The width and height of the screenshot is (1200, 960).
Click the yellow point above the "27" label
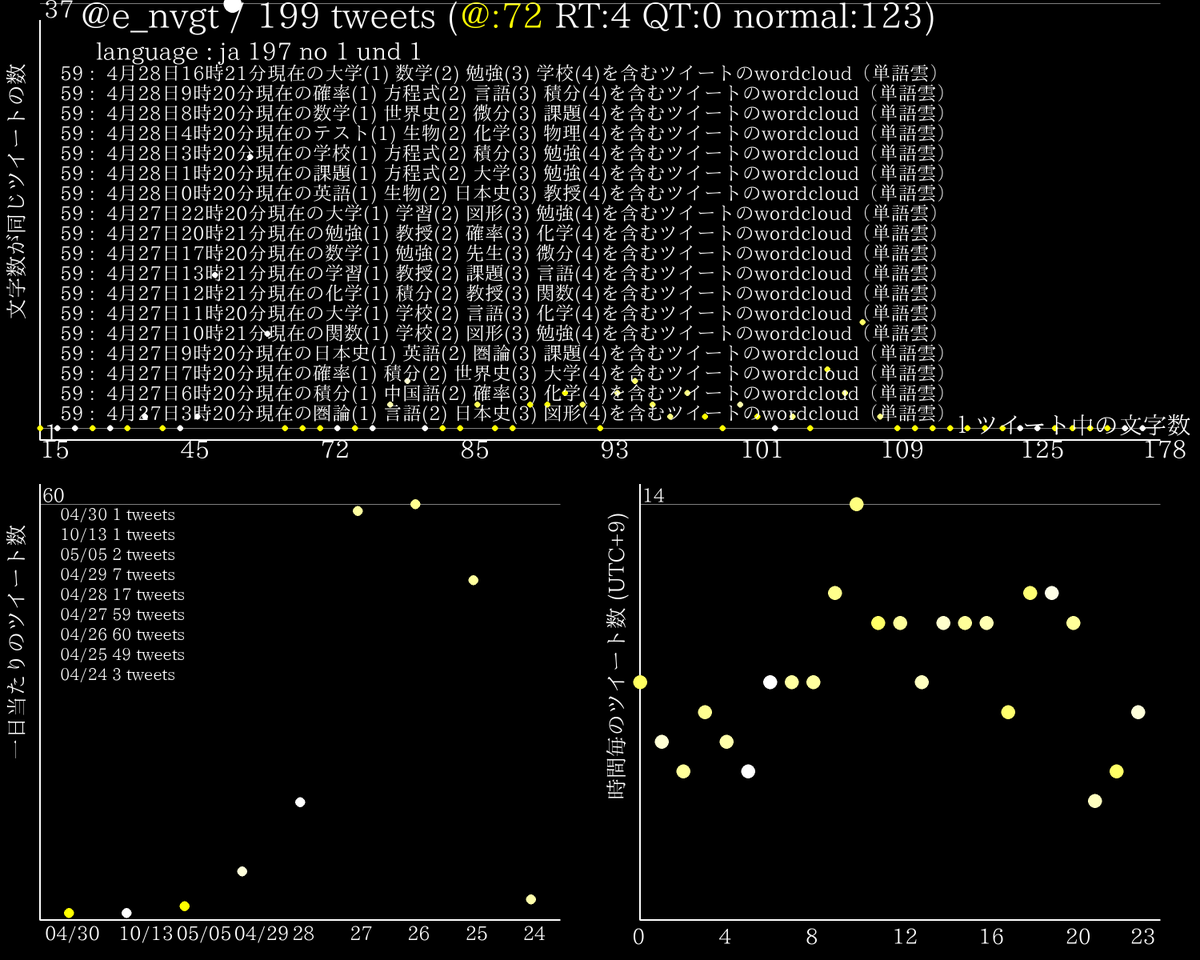pos(357,510)
